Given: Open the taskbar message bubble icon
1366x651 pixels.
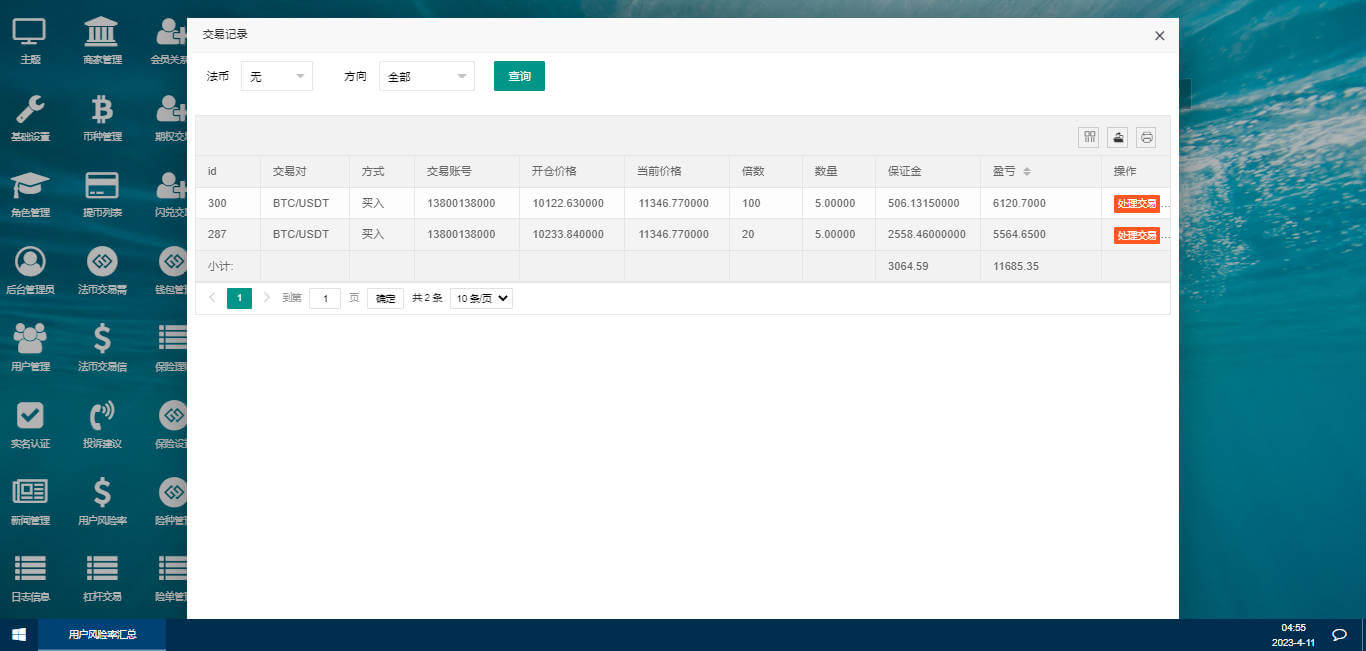Looking at the screenshot, I should point(1339,634).
